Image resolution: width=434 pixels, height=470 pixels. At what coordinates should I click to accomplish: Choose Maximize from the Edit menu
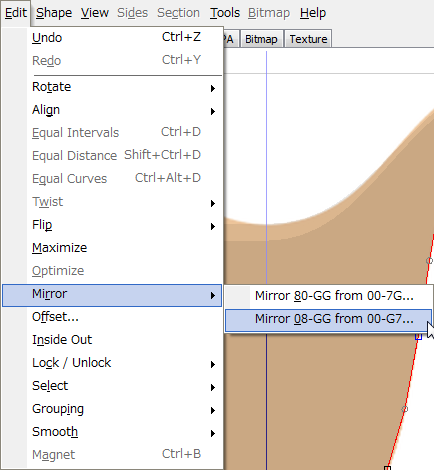[x=112, y=248]
